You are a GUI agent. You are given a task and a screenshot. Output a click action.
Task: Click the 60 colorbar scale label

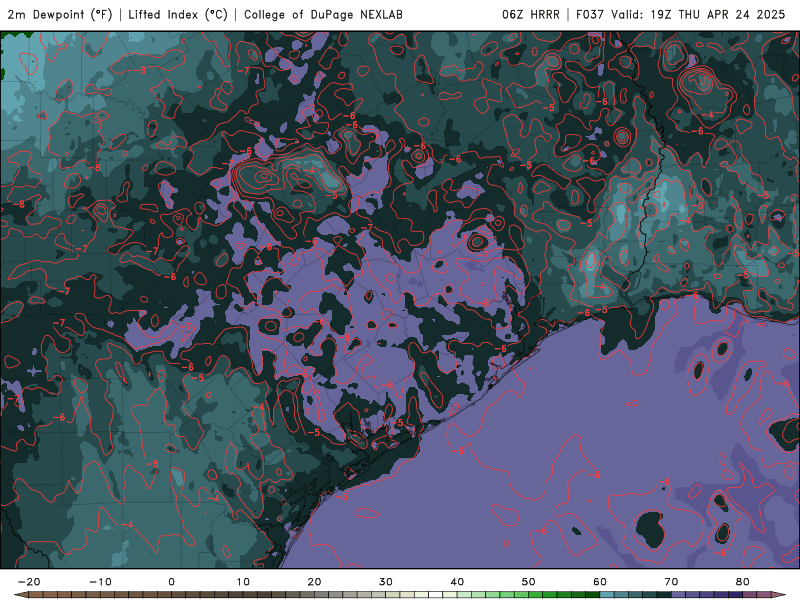coord(600,582)
